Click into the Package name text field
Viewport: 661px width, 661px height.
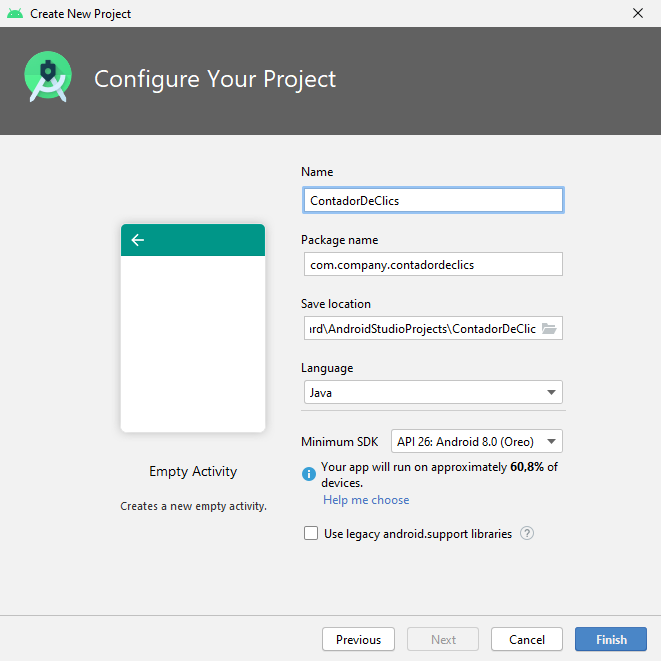tap(432, 265)
